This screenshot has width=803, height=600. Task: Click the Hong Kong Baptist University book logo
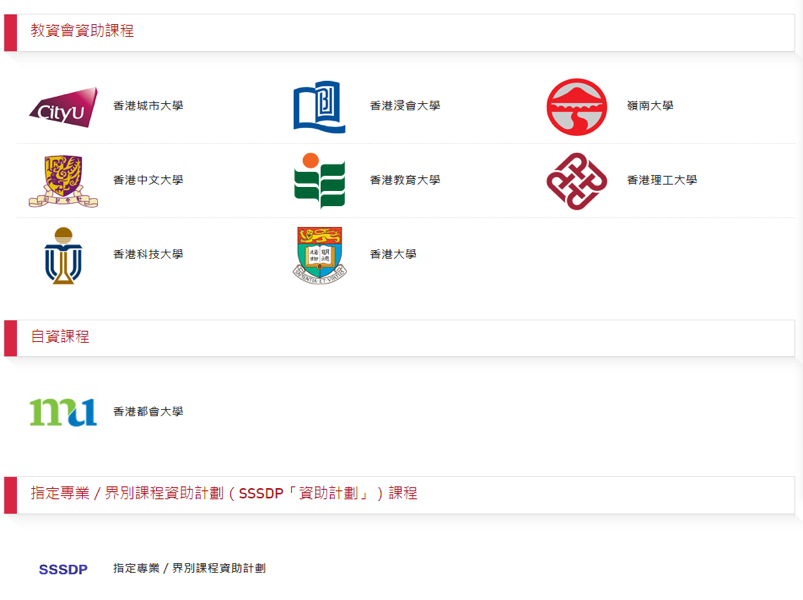pyautogui.click(x=320, y=107)
